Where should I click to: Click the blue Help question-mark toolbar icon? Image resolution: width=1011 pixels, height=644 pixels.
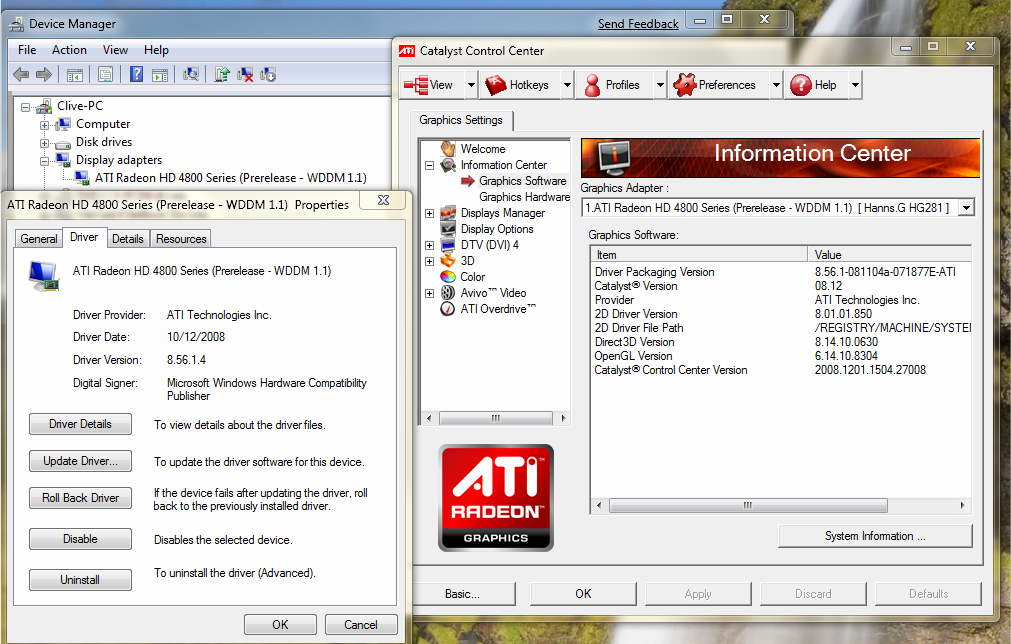(x=137, y=74)
